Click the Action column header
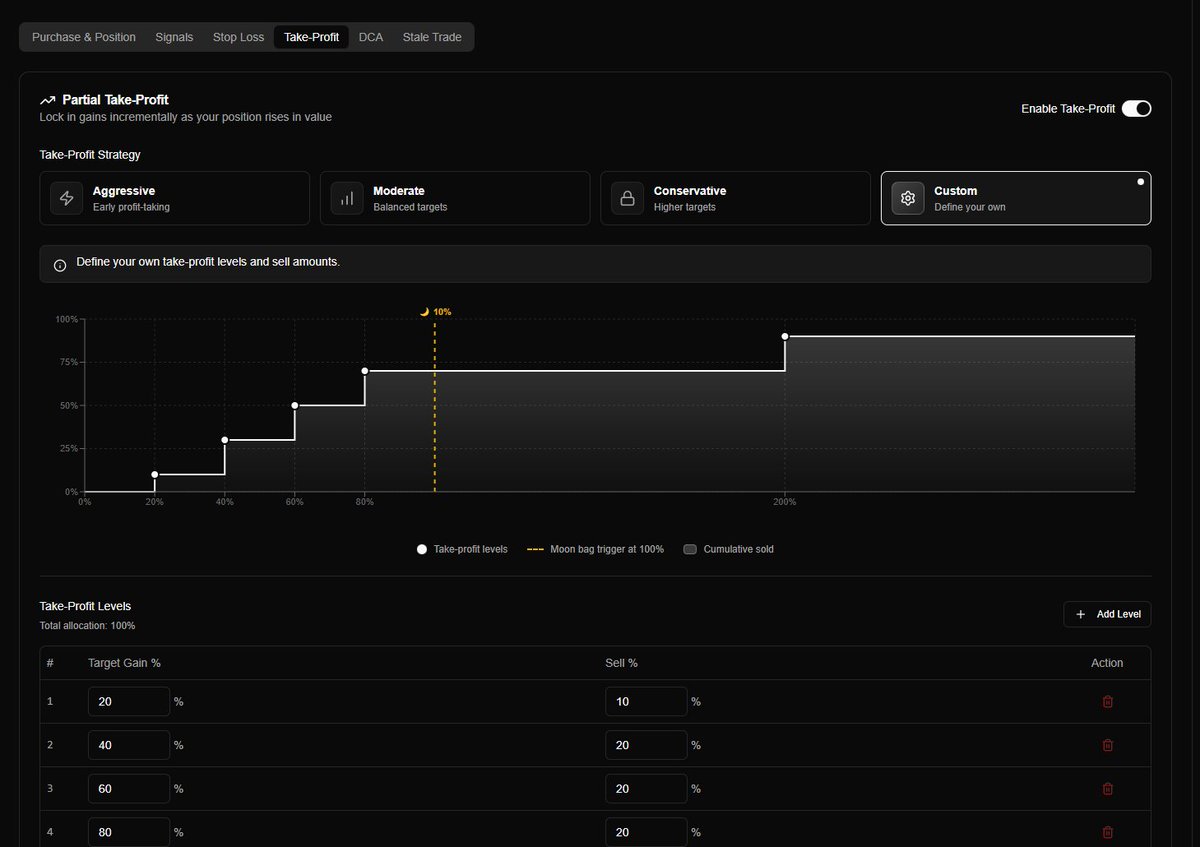 coord(1107,663)
